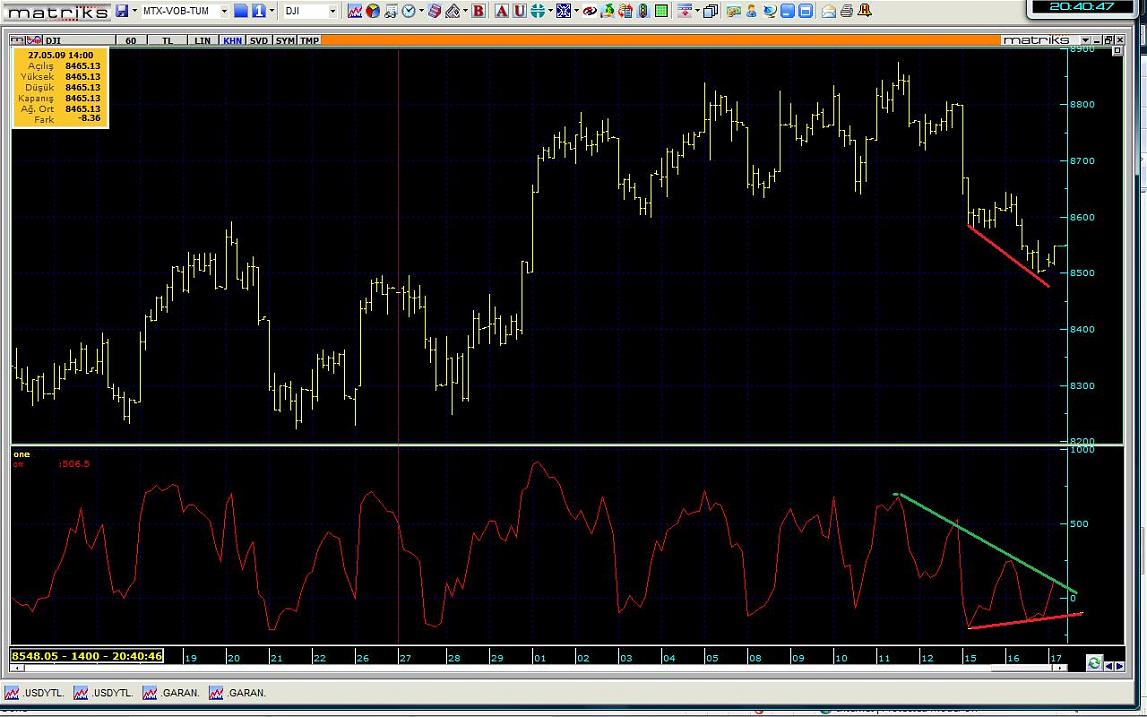Open the line chart icon in toolbar
1147x717 pixels.
(x=355, y=11)
